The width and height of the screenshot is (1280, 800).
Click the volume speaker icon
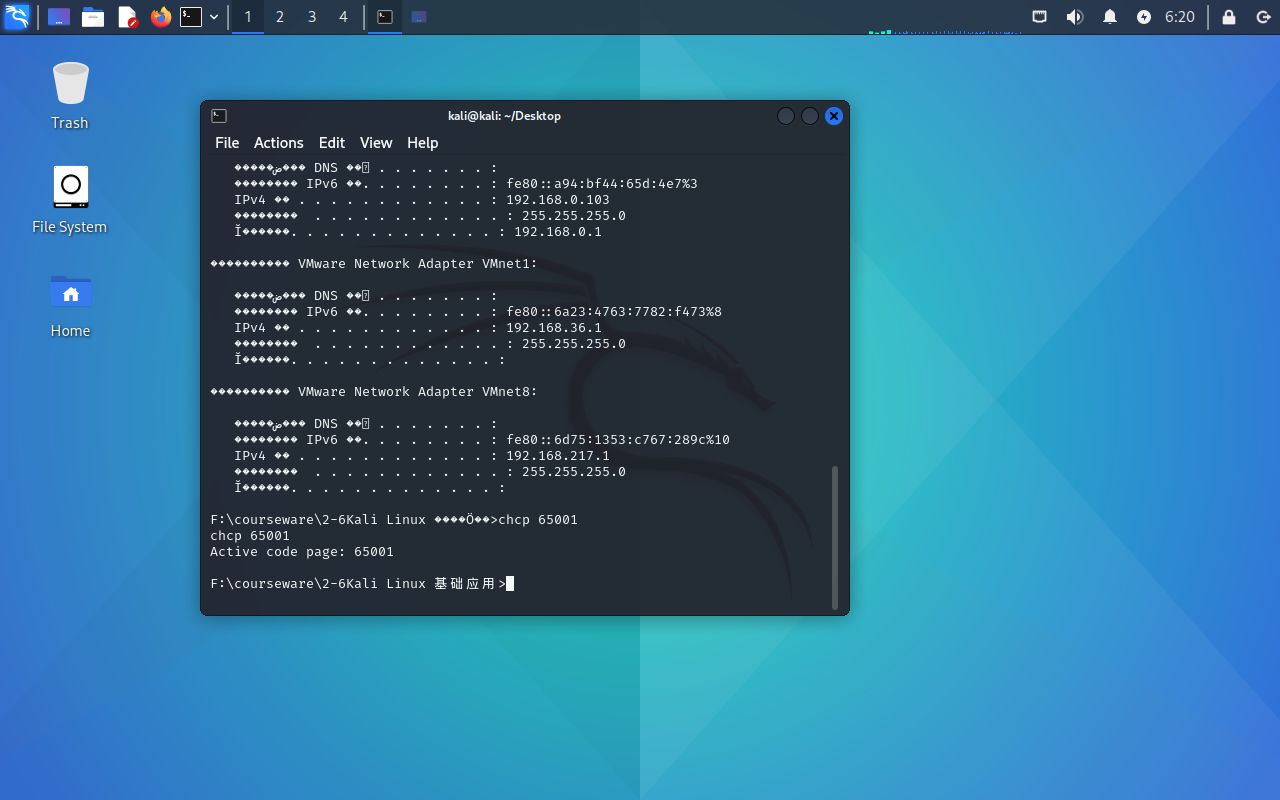pos(1075,17)
